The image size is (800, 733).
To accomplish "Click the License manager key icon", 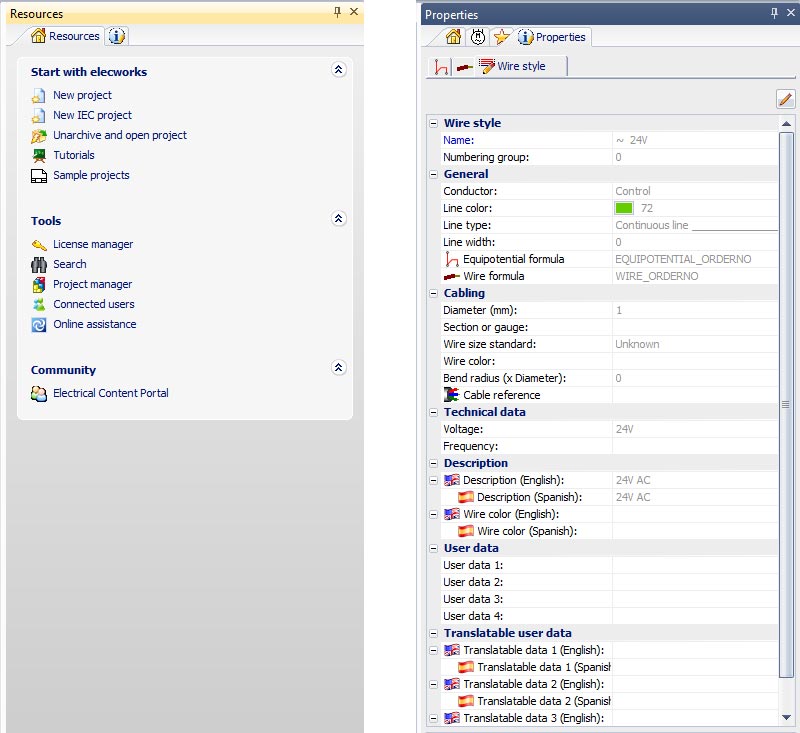I will [39, 245].
